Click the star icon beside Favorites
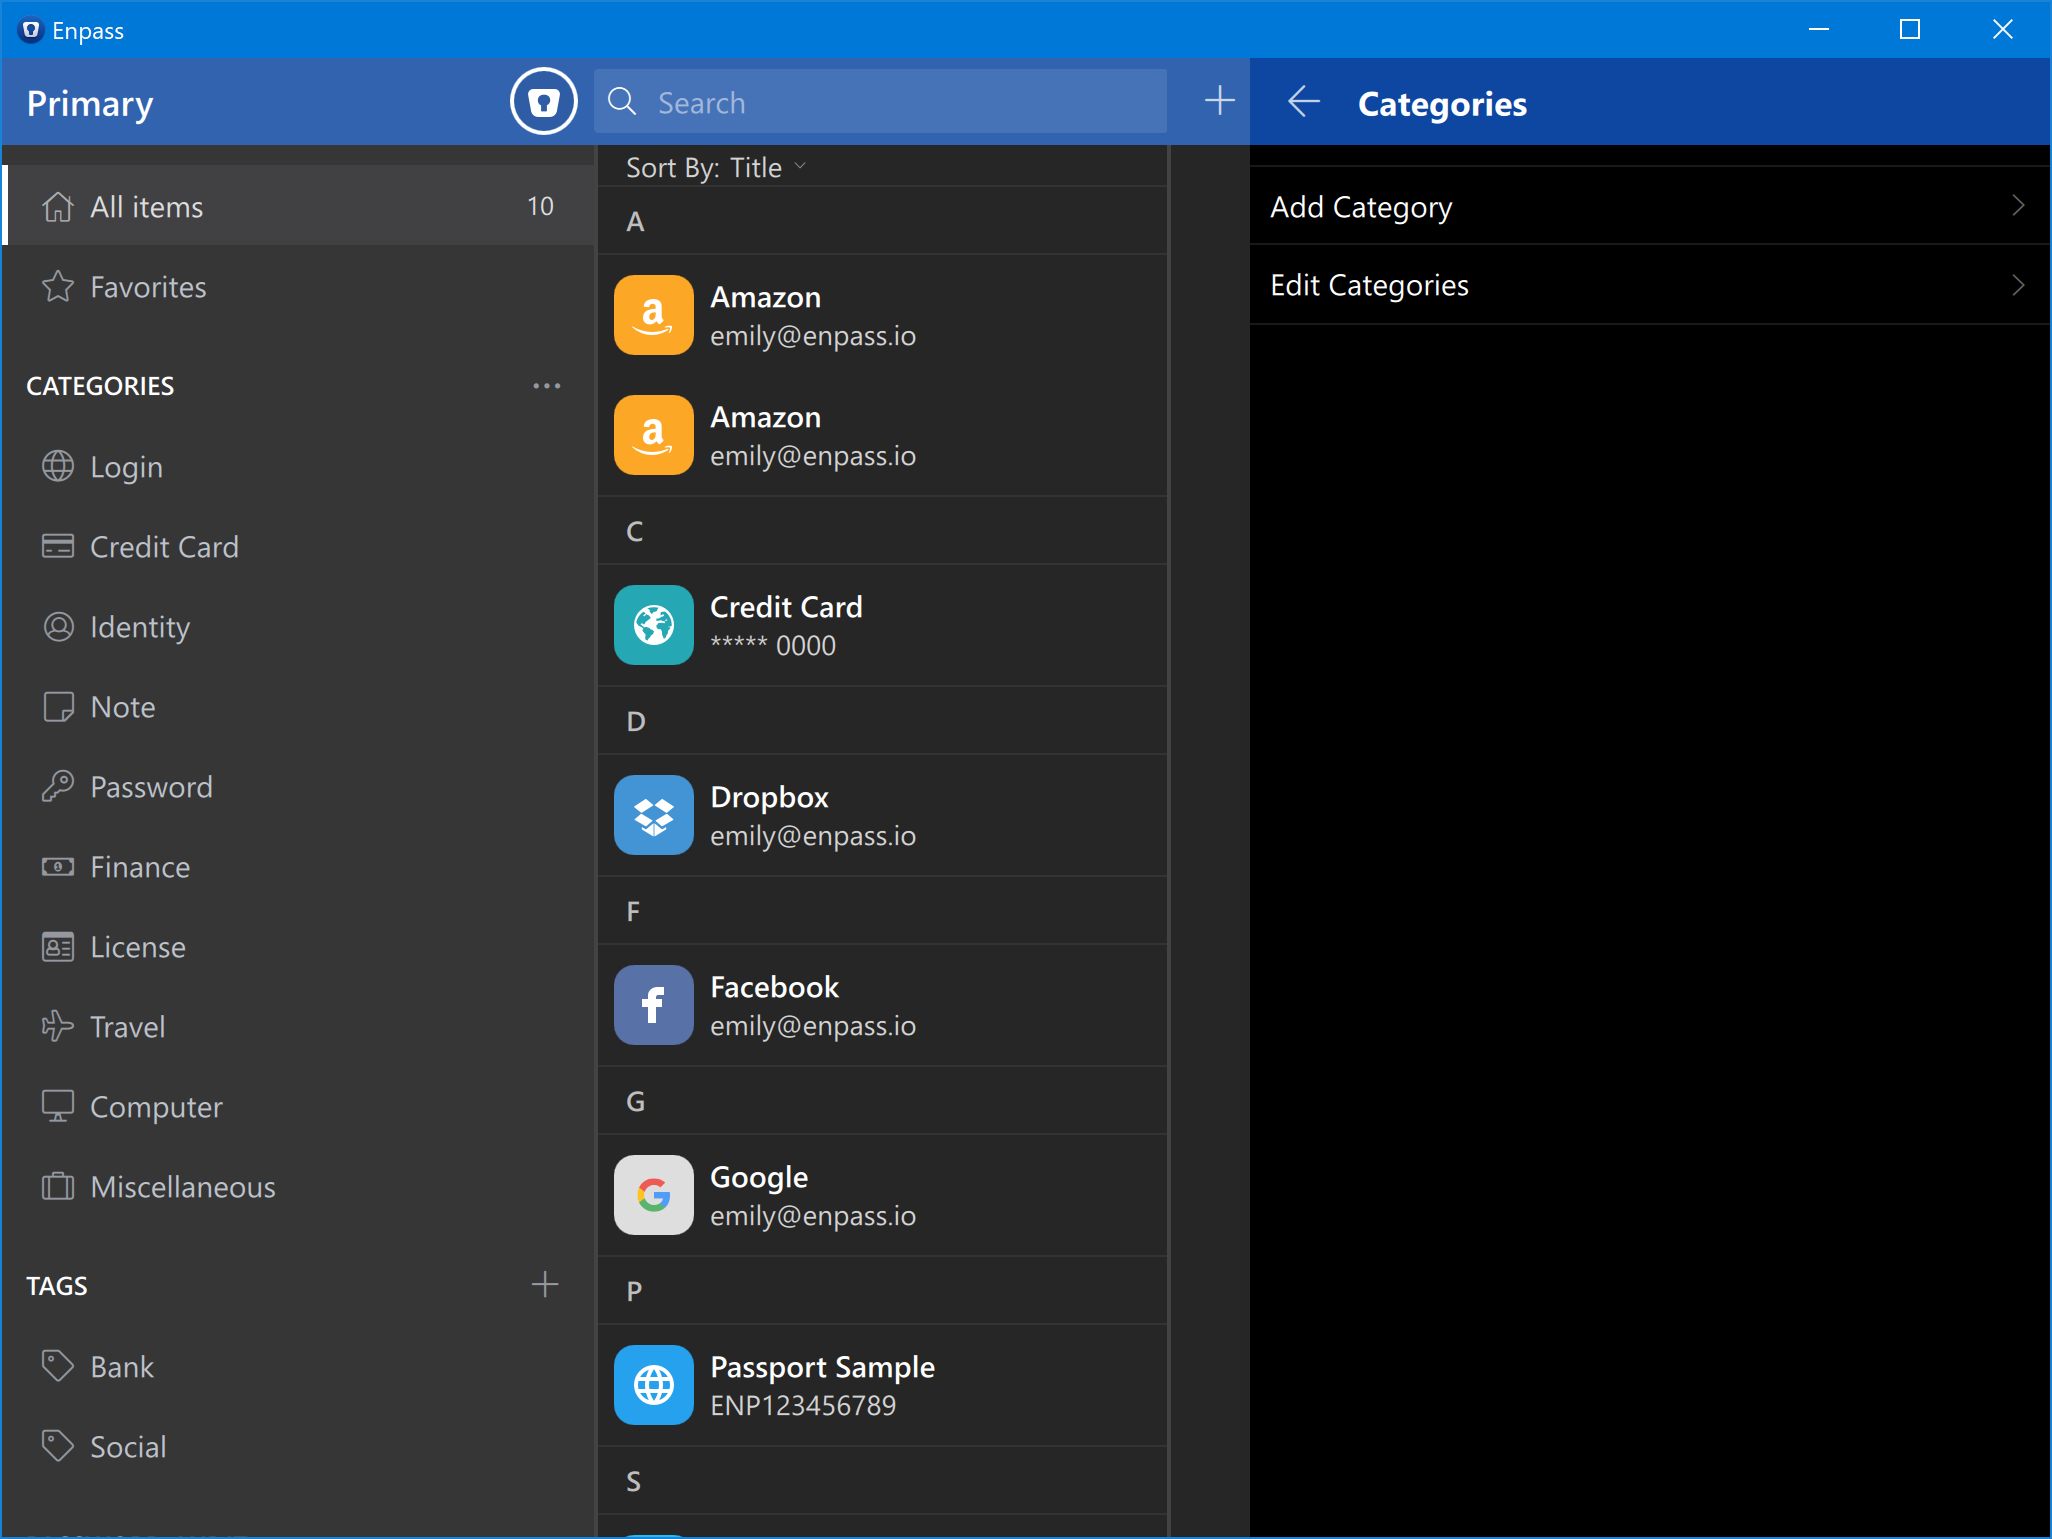 pyautogui.click(x=58, y=287)
